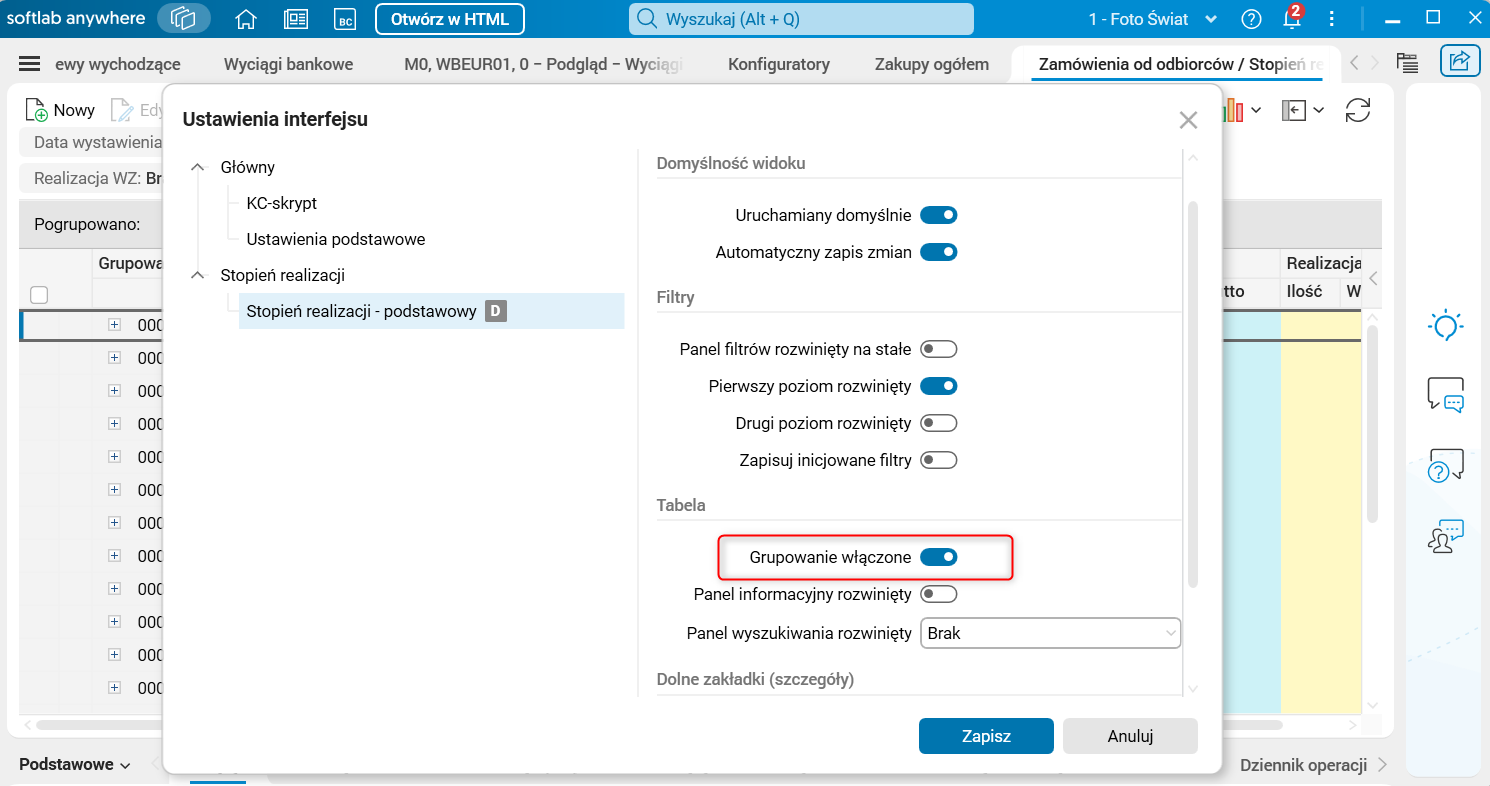Image resolution: width=1490 pixels, height=786 pixels.
Task: Switch to the Konfiguratory tab
Action: click(x=778, y=64)
